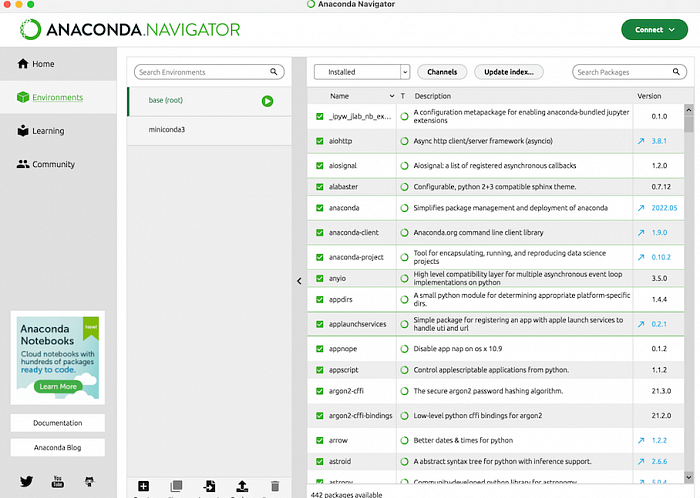Open the Community section

click(x=46, y=164)
